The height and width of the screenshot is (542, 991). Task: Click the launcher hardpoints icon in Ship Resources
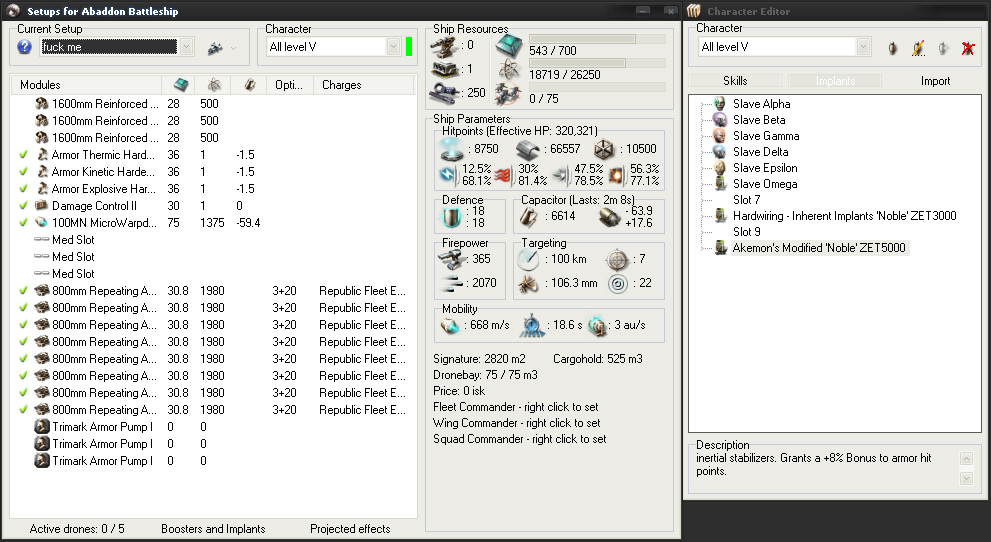[445, 69]
